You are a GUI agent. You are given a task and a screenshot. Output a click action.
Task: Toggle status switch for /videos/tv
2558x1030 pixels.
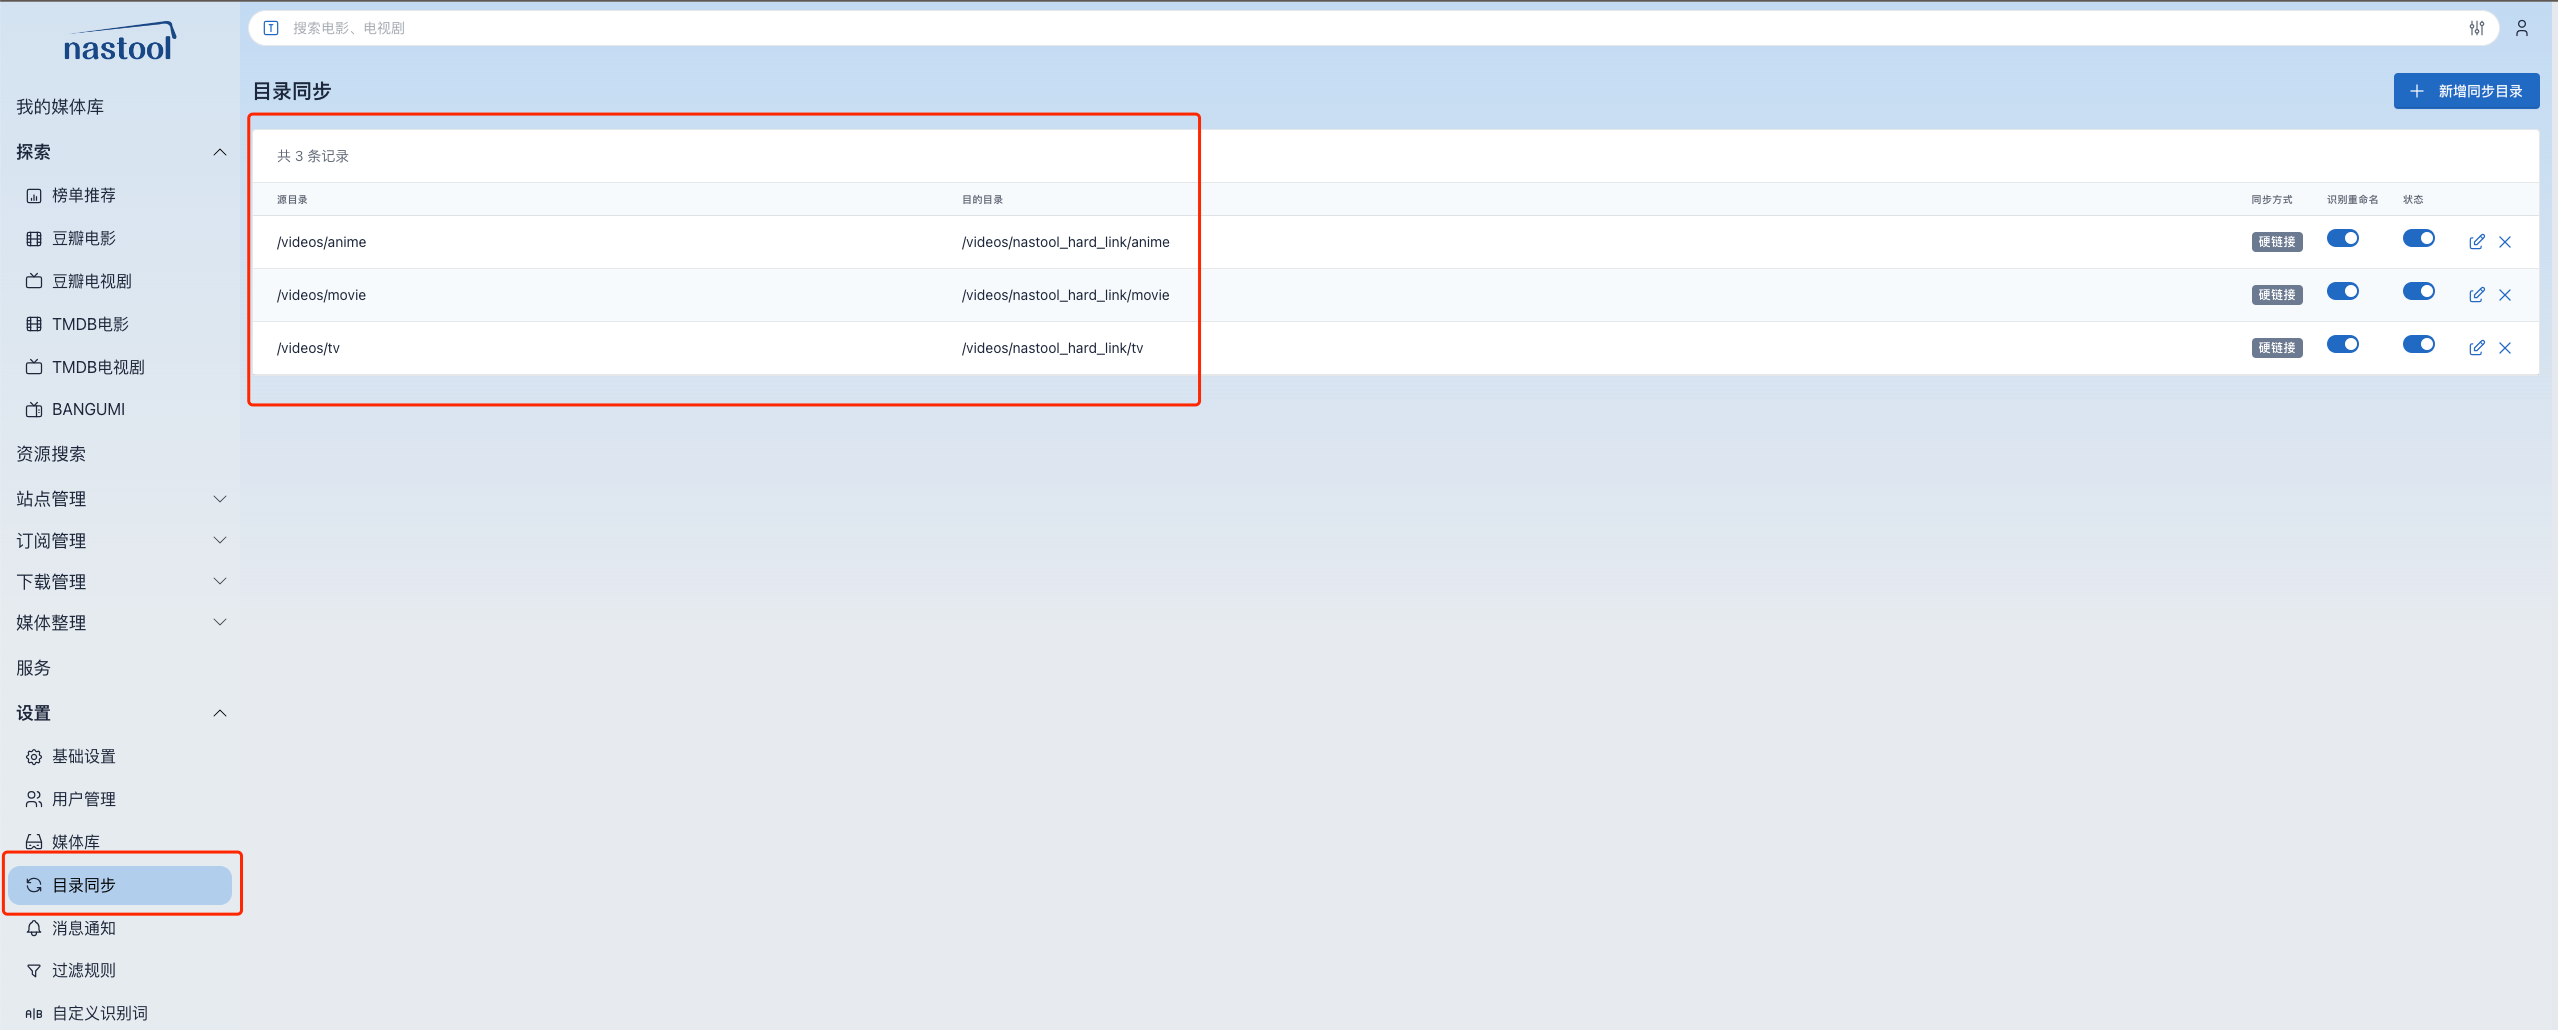coord(2418,345)
